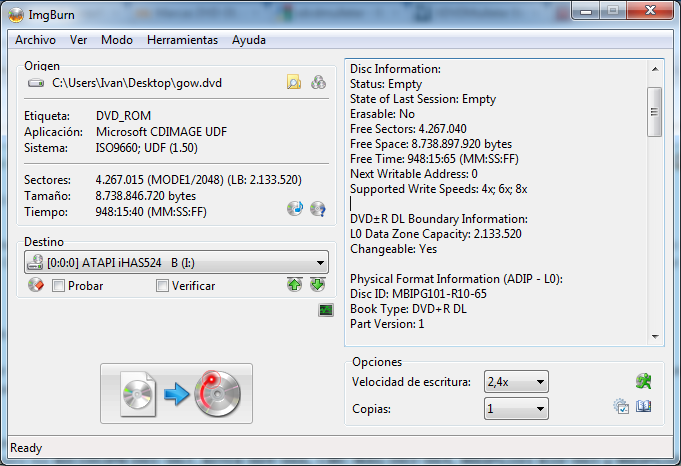Click the Aplicación value Microsoft CDIMAGE UDF

coord(162,132)
